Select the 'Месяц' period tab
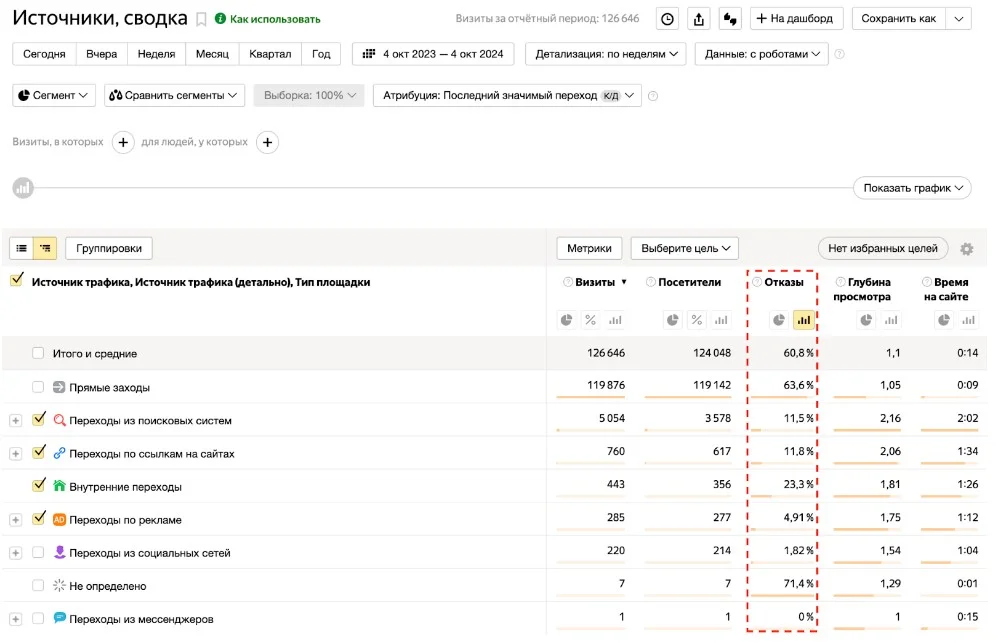Viewport: 997px width, 643px height. [x=212, y=54]
